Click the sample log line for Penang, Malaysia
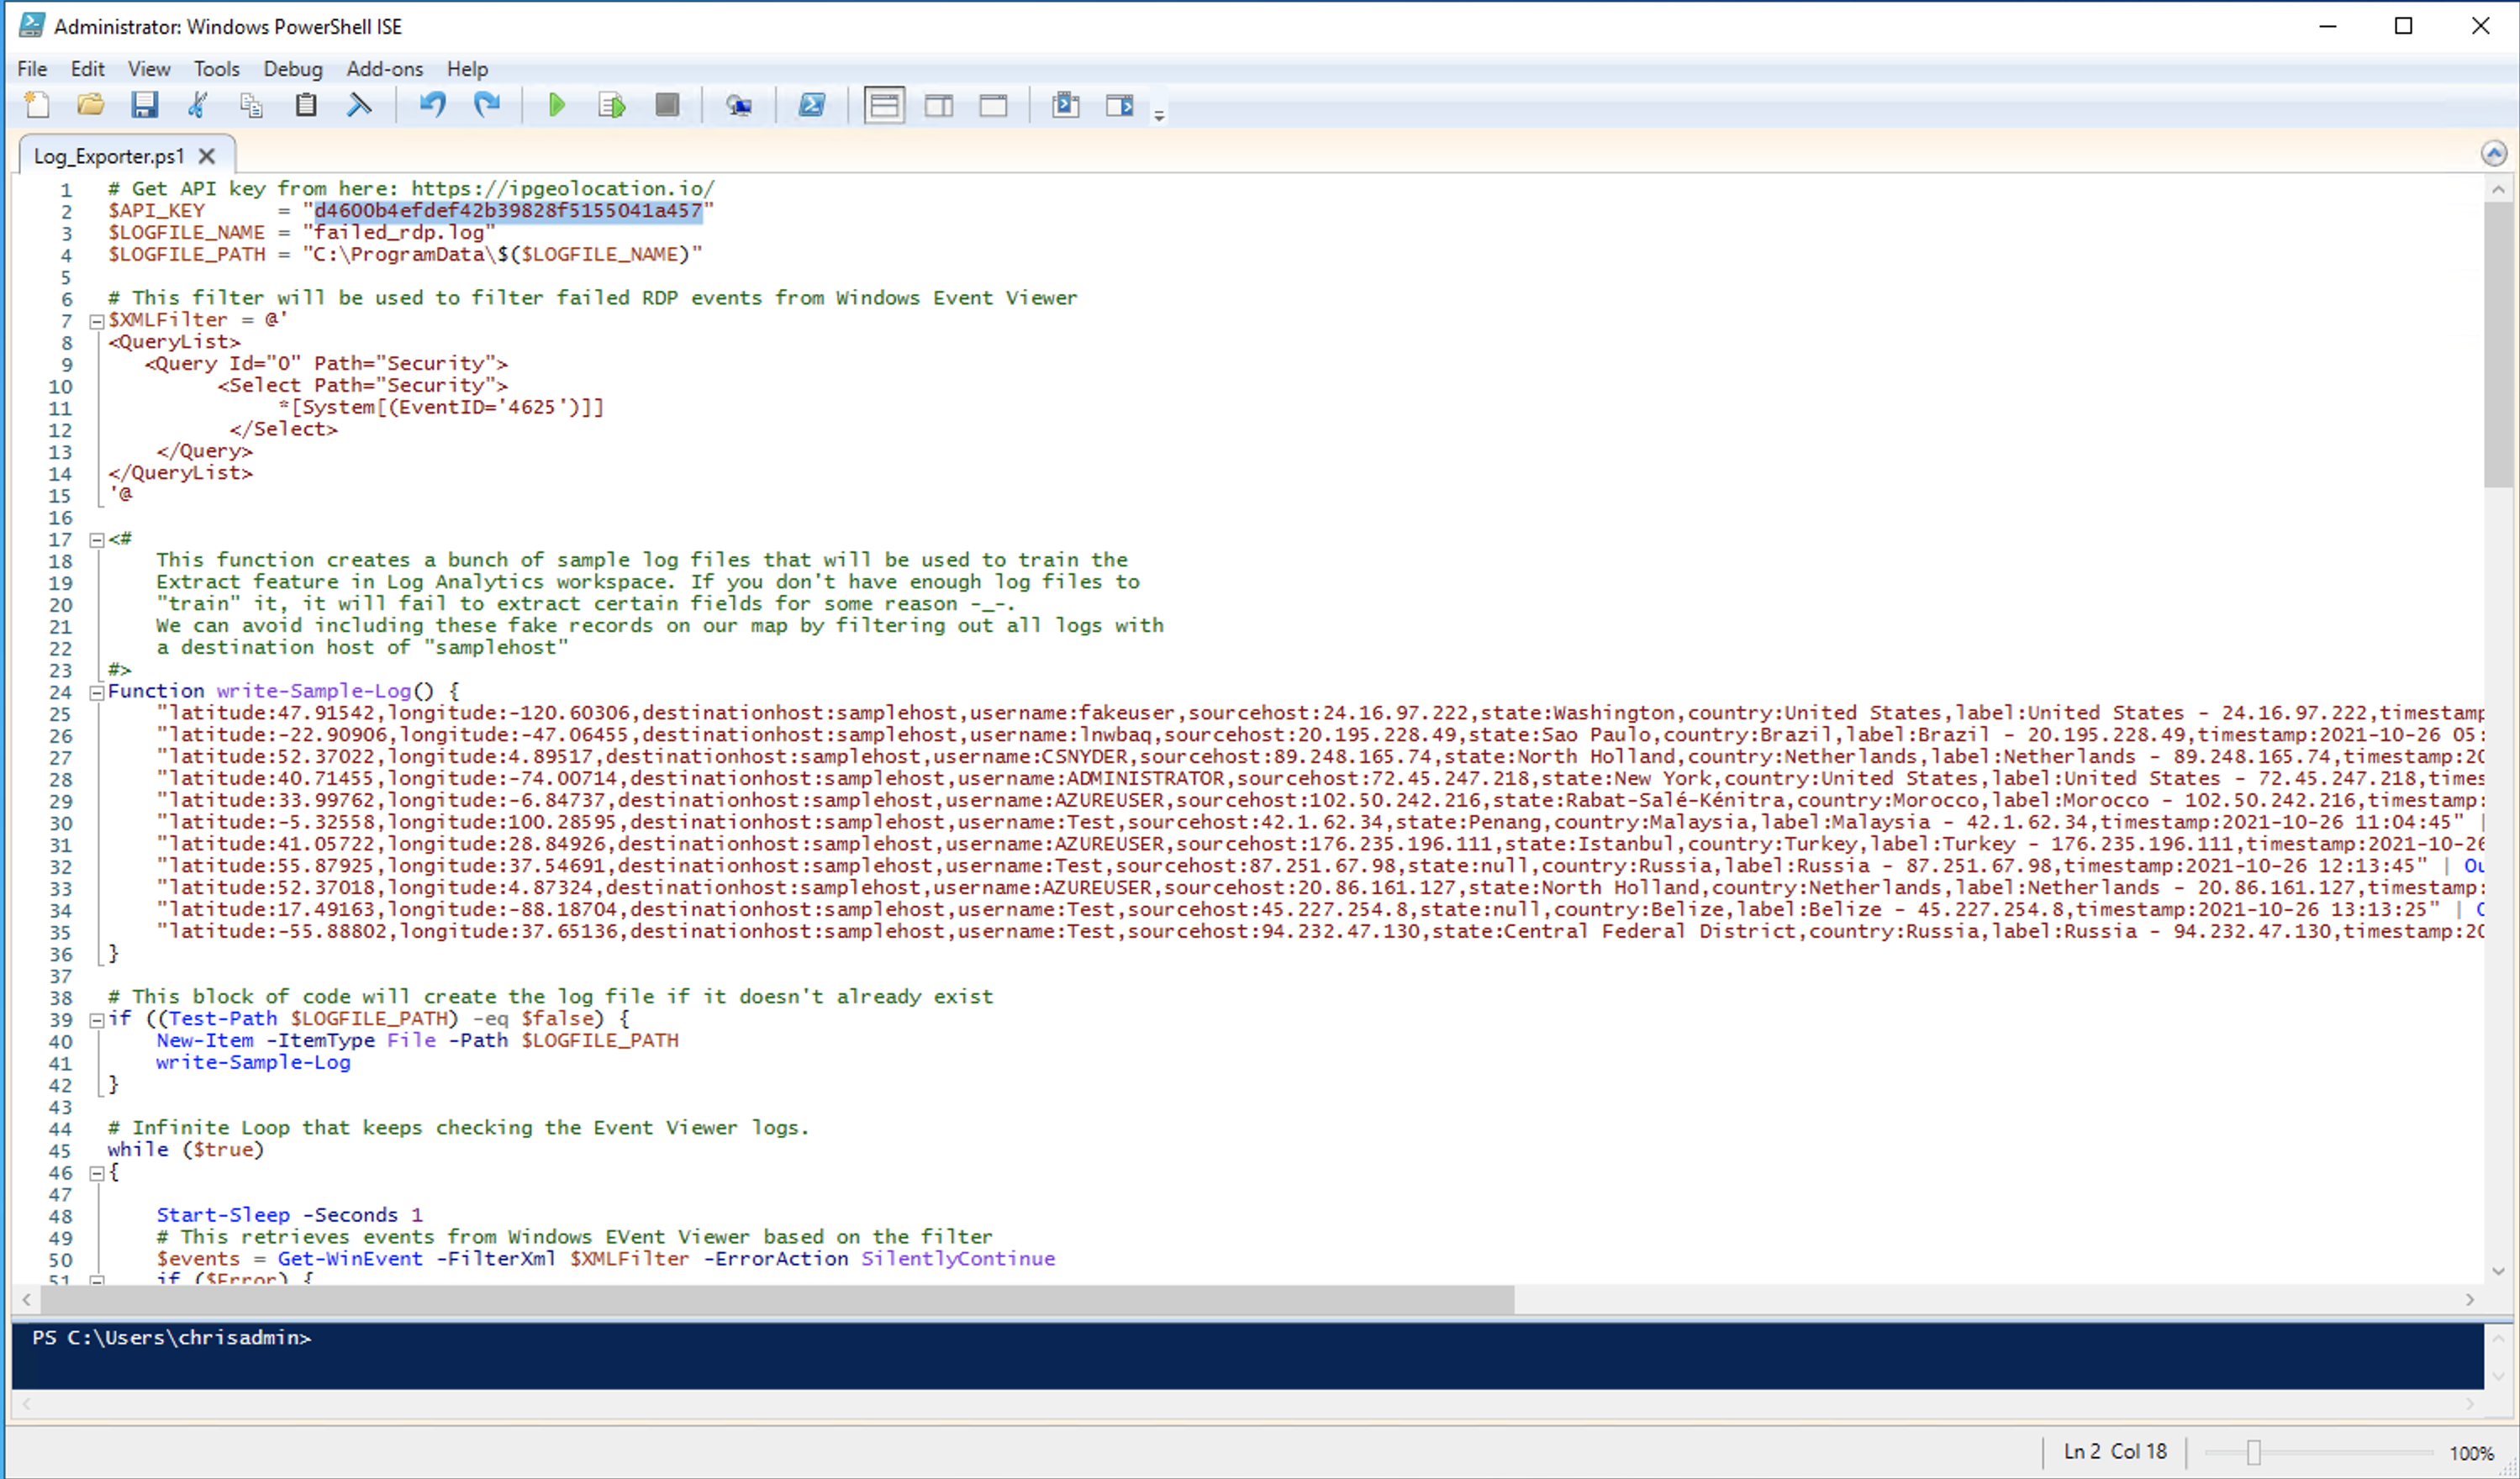This screenshot has height=1479, width=2520. (1320, 822)
